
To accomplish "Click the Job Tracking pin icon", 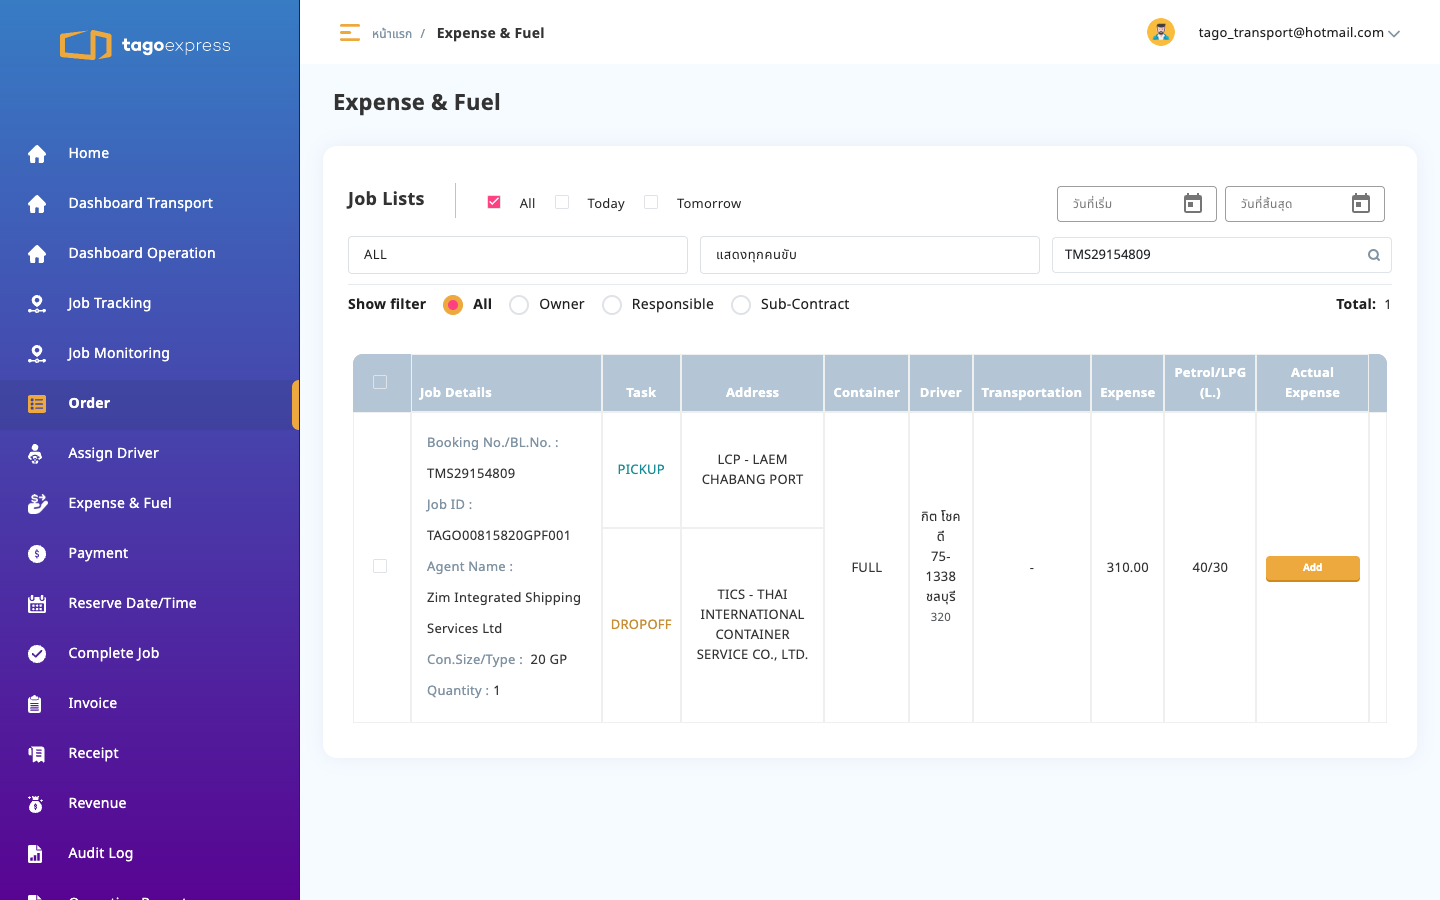I will coord(37,304).
